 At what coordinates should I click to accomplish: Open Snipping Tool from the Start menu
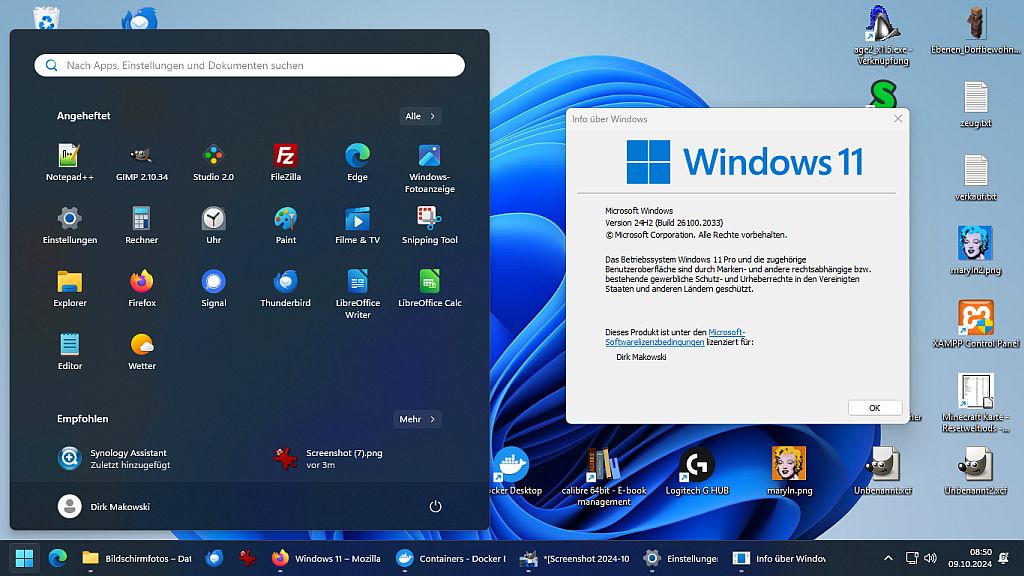pos(430,225)
